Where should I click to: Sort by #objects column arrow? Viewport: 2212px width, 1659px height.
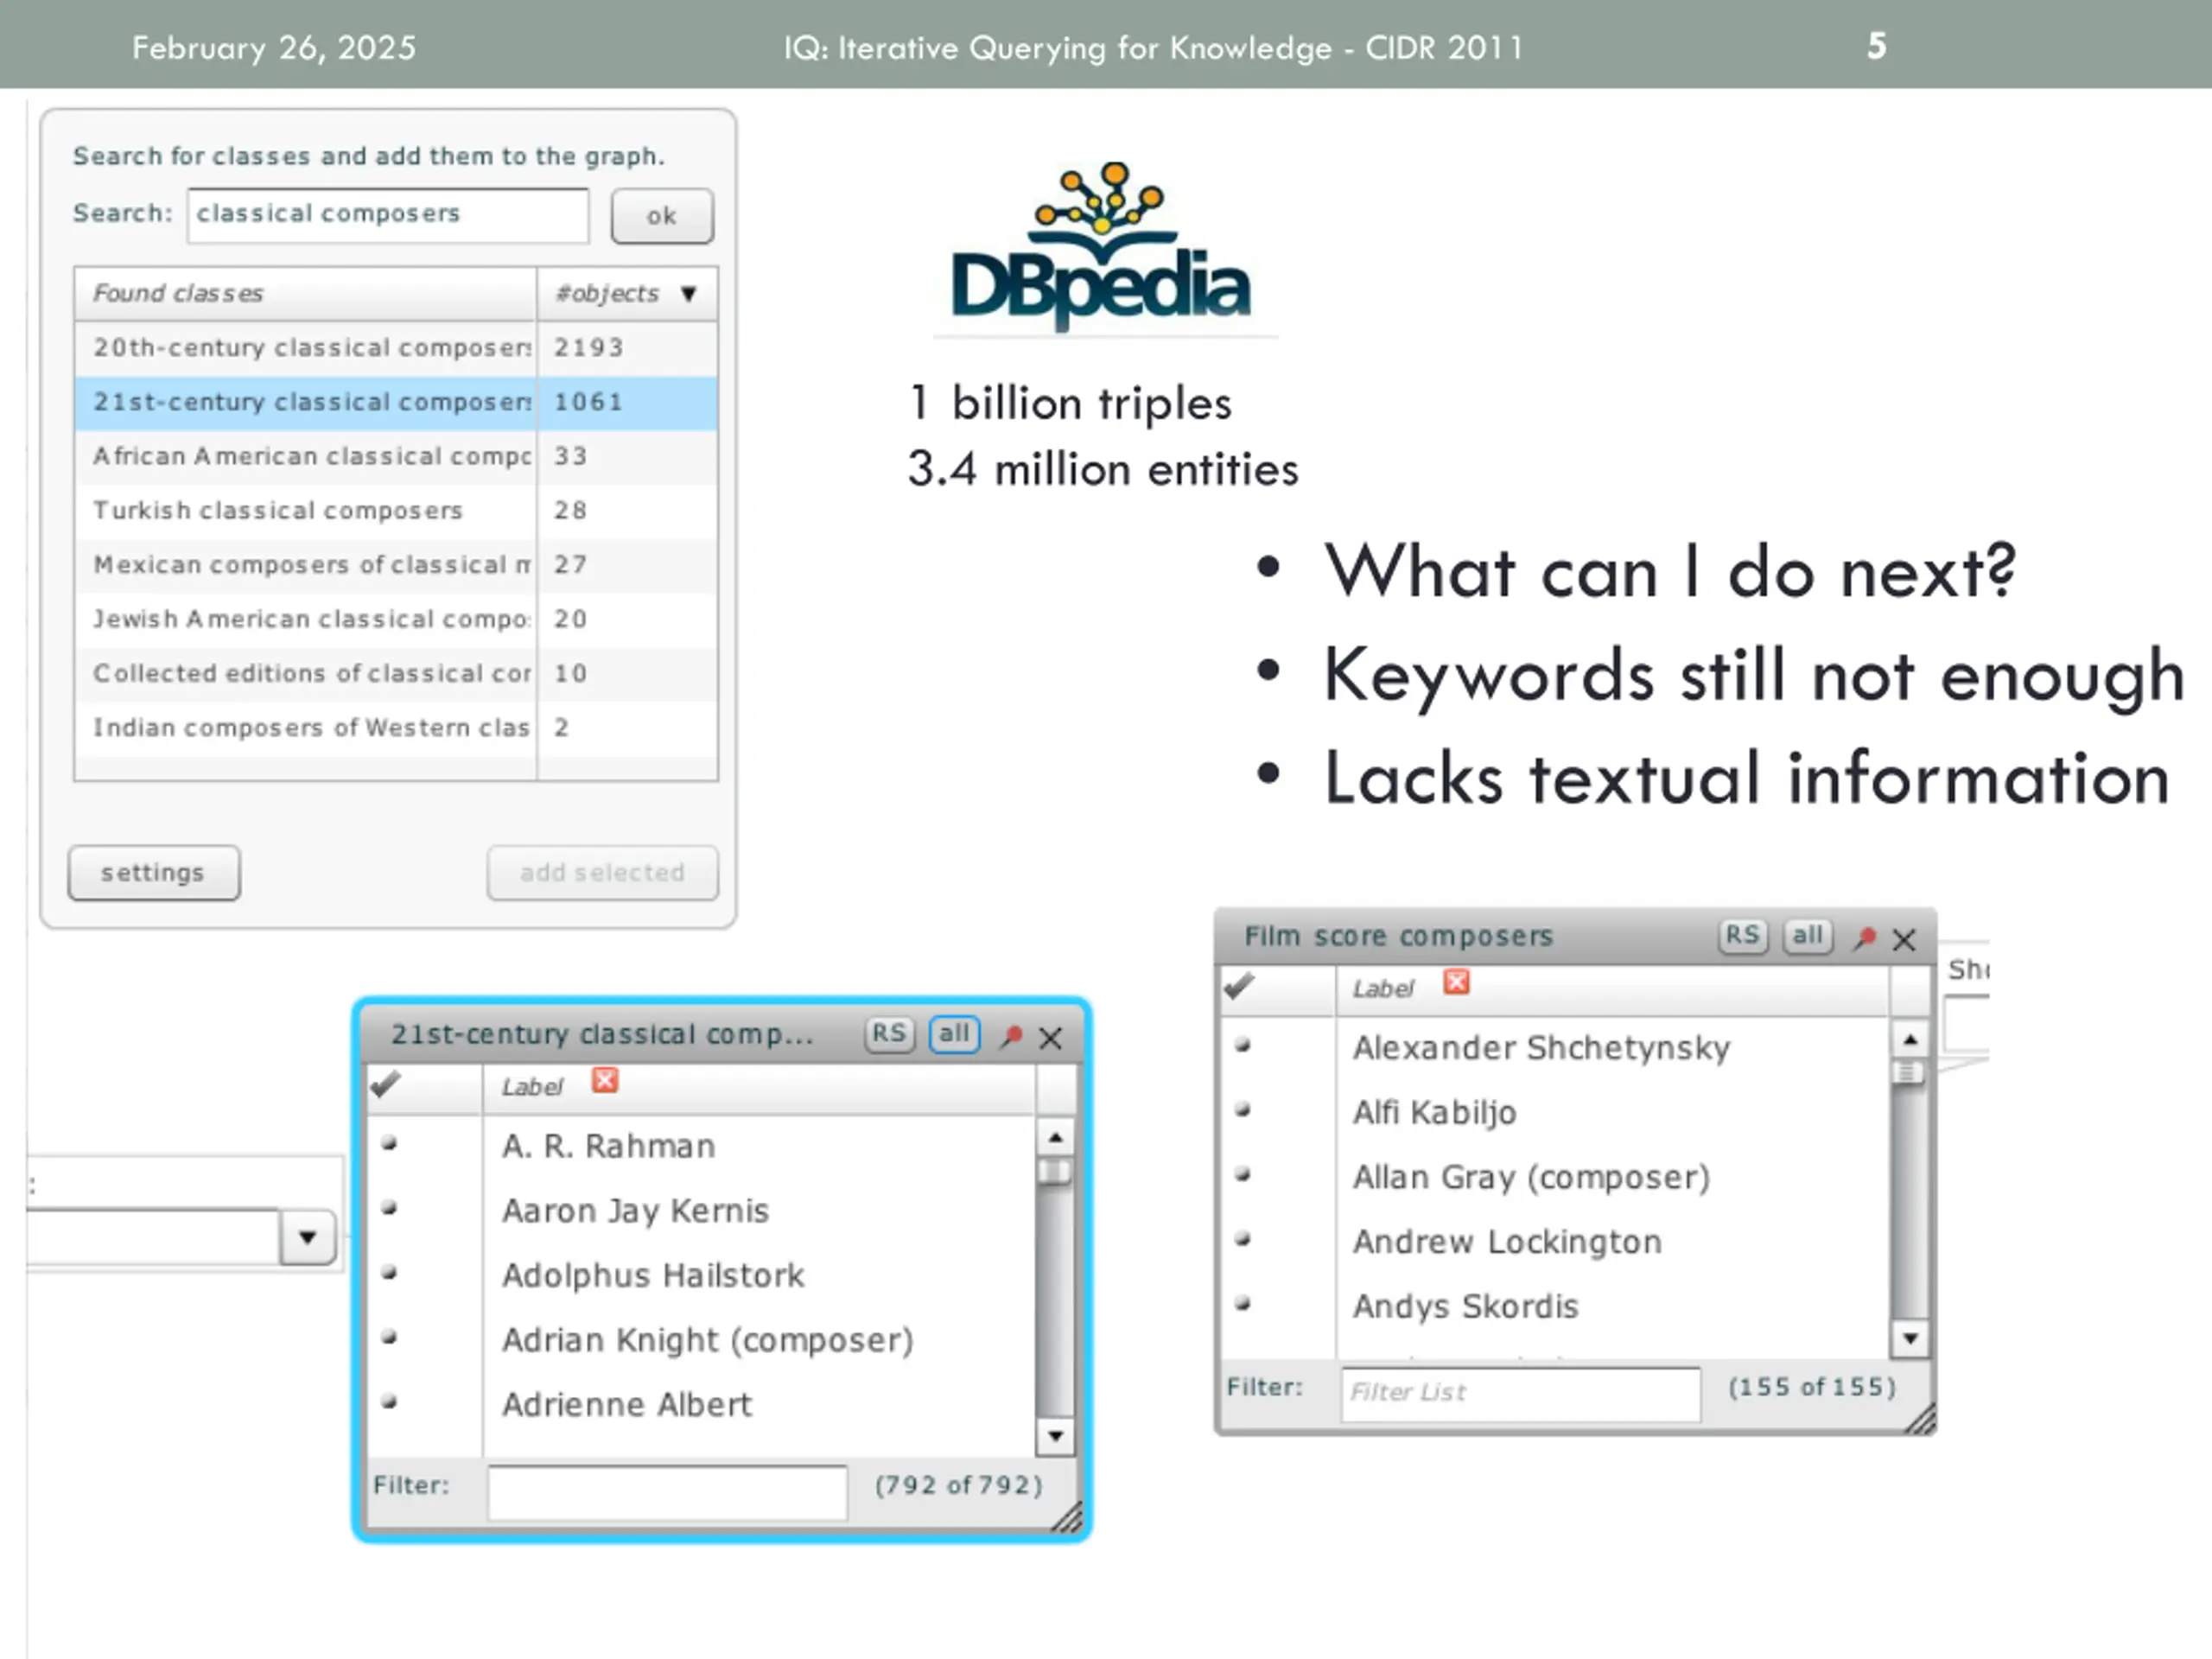tap(688, 294)
